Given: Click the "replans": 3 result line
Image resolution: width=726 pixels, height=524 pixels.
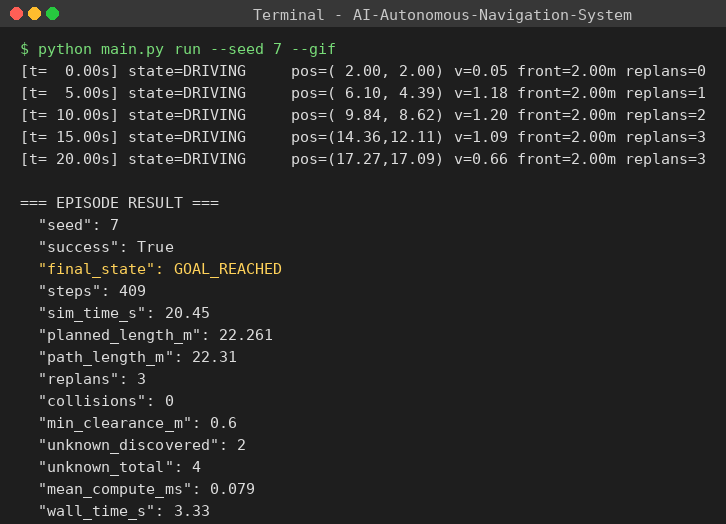Looking at the screenshot, I should click(92, 379).
